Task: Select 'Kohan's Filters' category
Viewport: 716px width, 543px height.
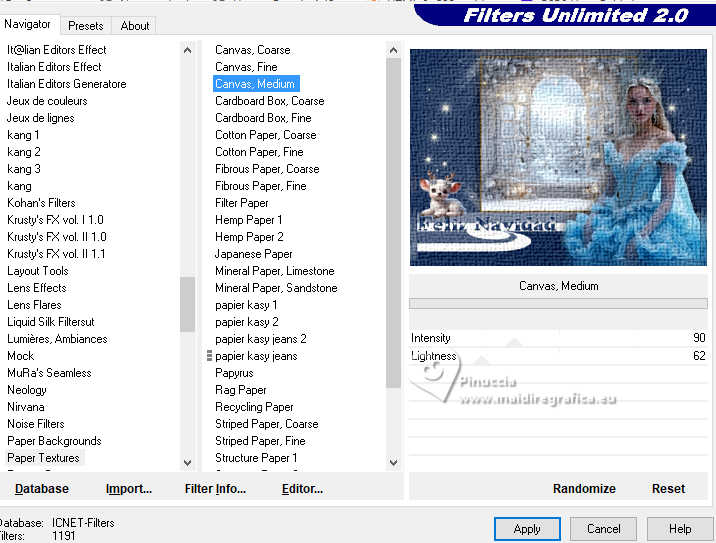Action: pyautogui.click(x=41, y=203)
